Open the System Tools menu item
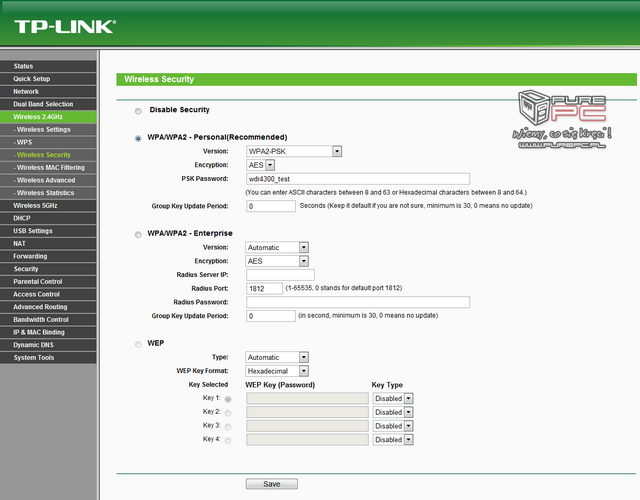 coord(48,357)
